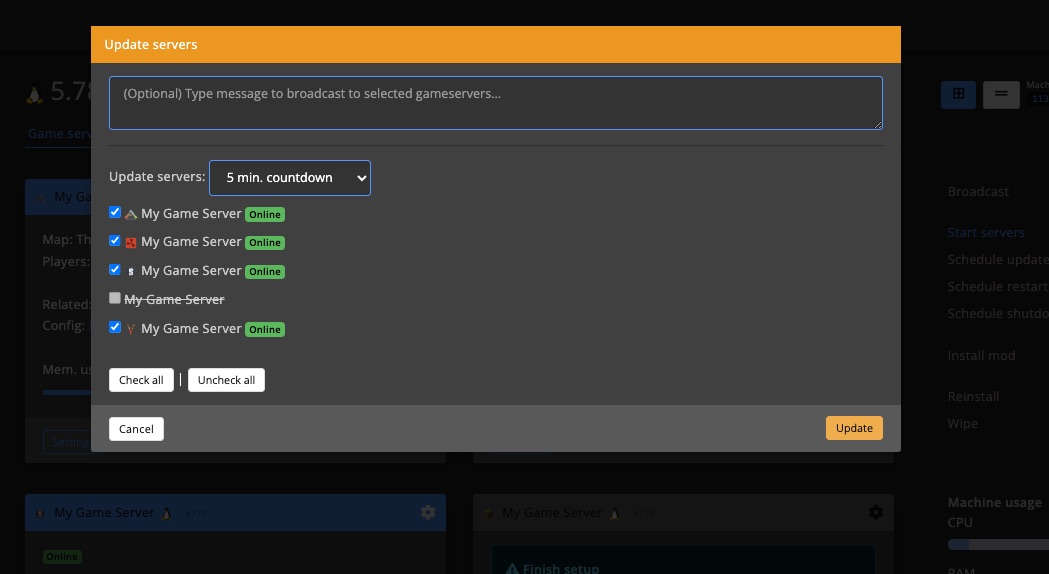Click the Uncheck all button

pos(226,380)
